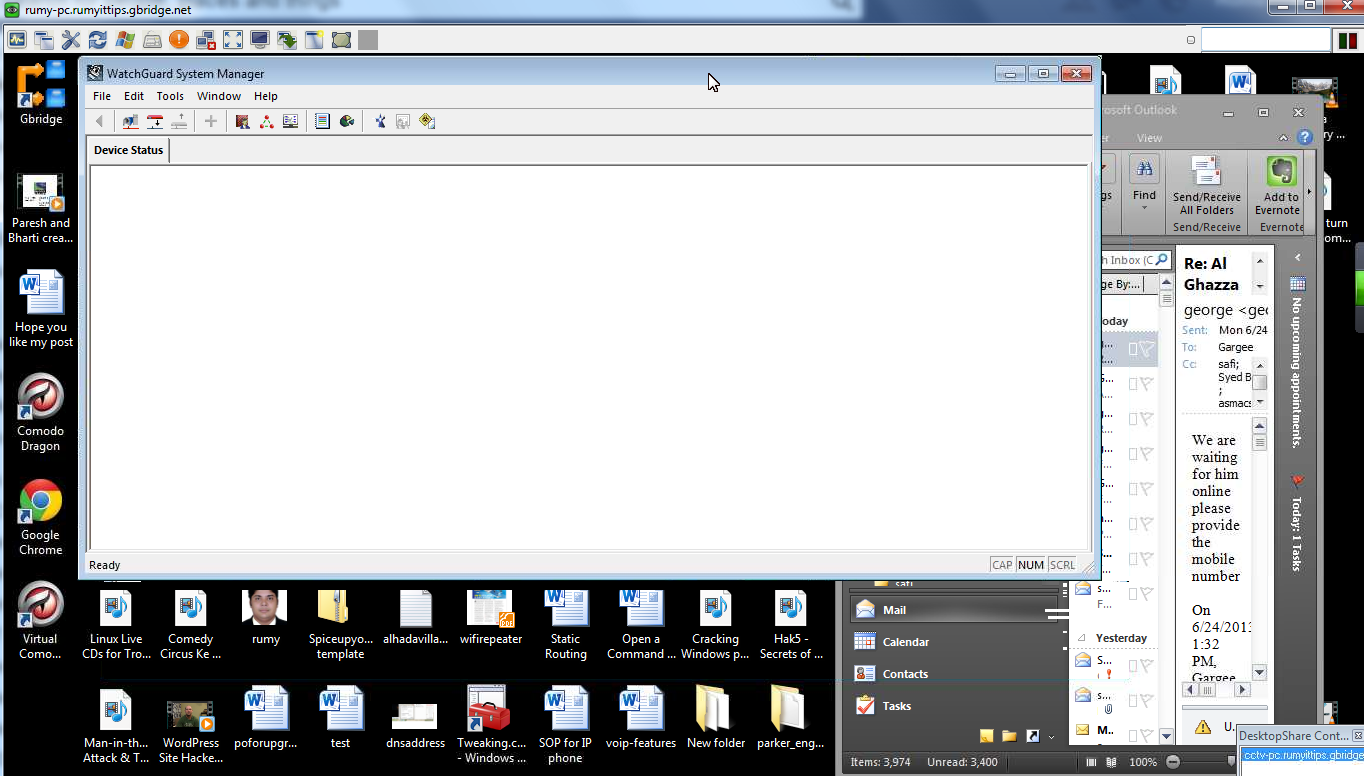The width and height of the screenshot is (1364, 776).
Task: Click the Outlook ribbon overflow right arrow
Action: click(x=1310, y=191)
